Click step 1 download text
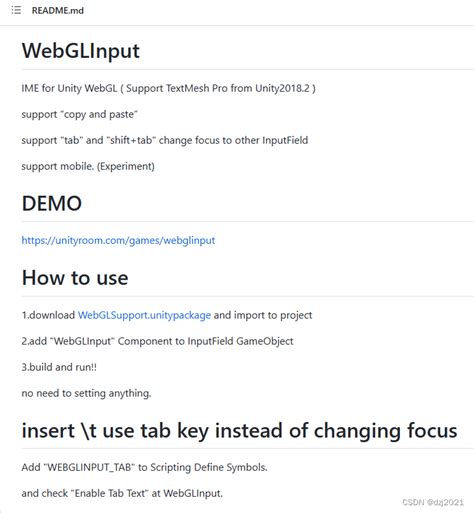 coord(48,315)
